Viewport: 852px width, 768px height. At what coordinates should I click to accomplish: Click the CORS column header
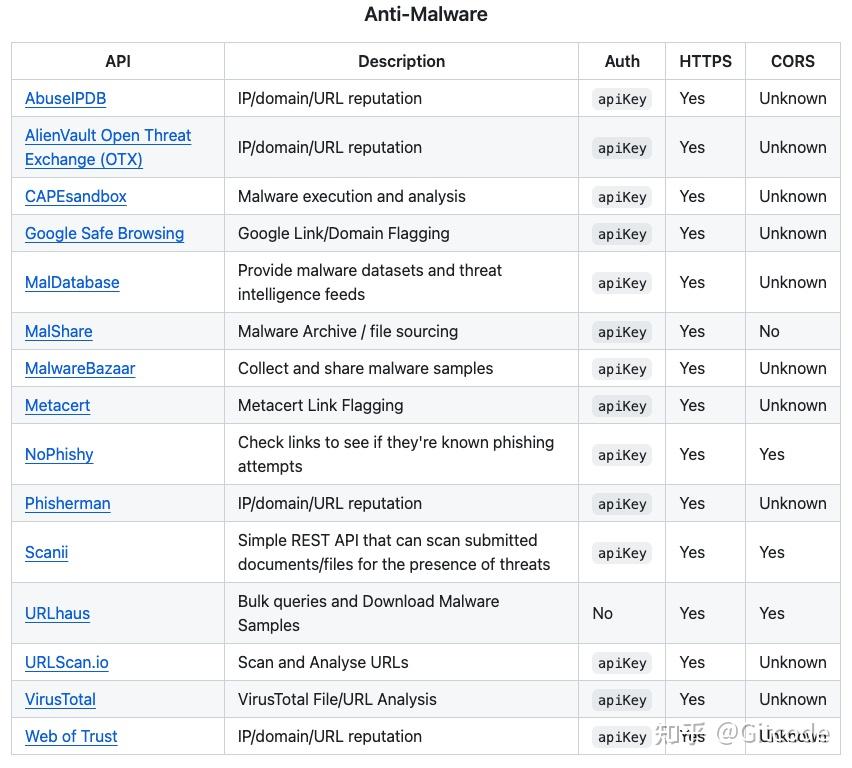coord(792,62)
